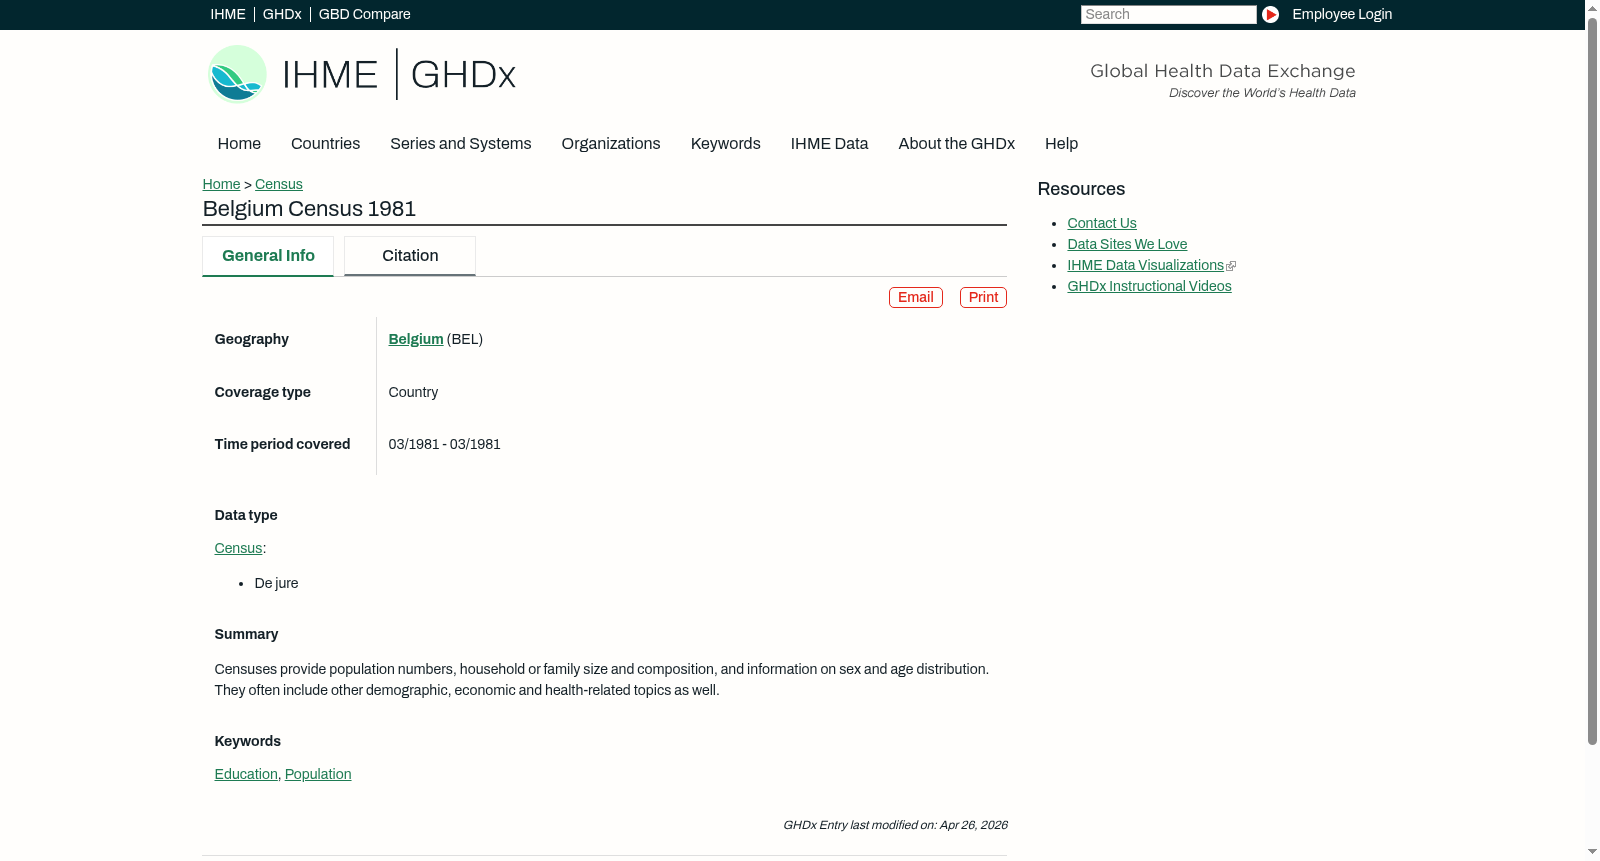Click scrollbar down arrow

tap(1592, 852)
